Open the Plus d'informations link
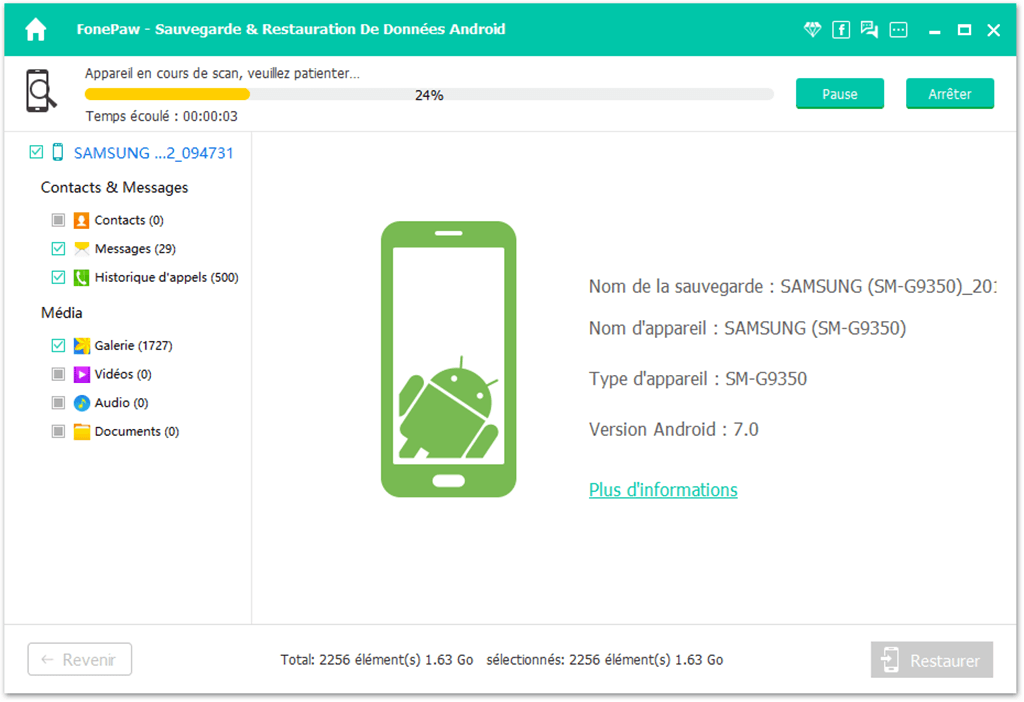 663,490
